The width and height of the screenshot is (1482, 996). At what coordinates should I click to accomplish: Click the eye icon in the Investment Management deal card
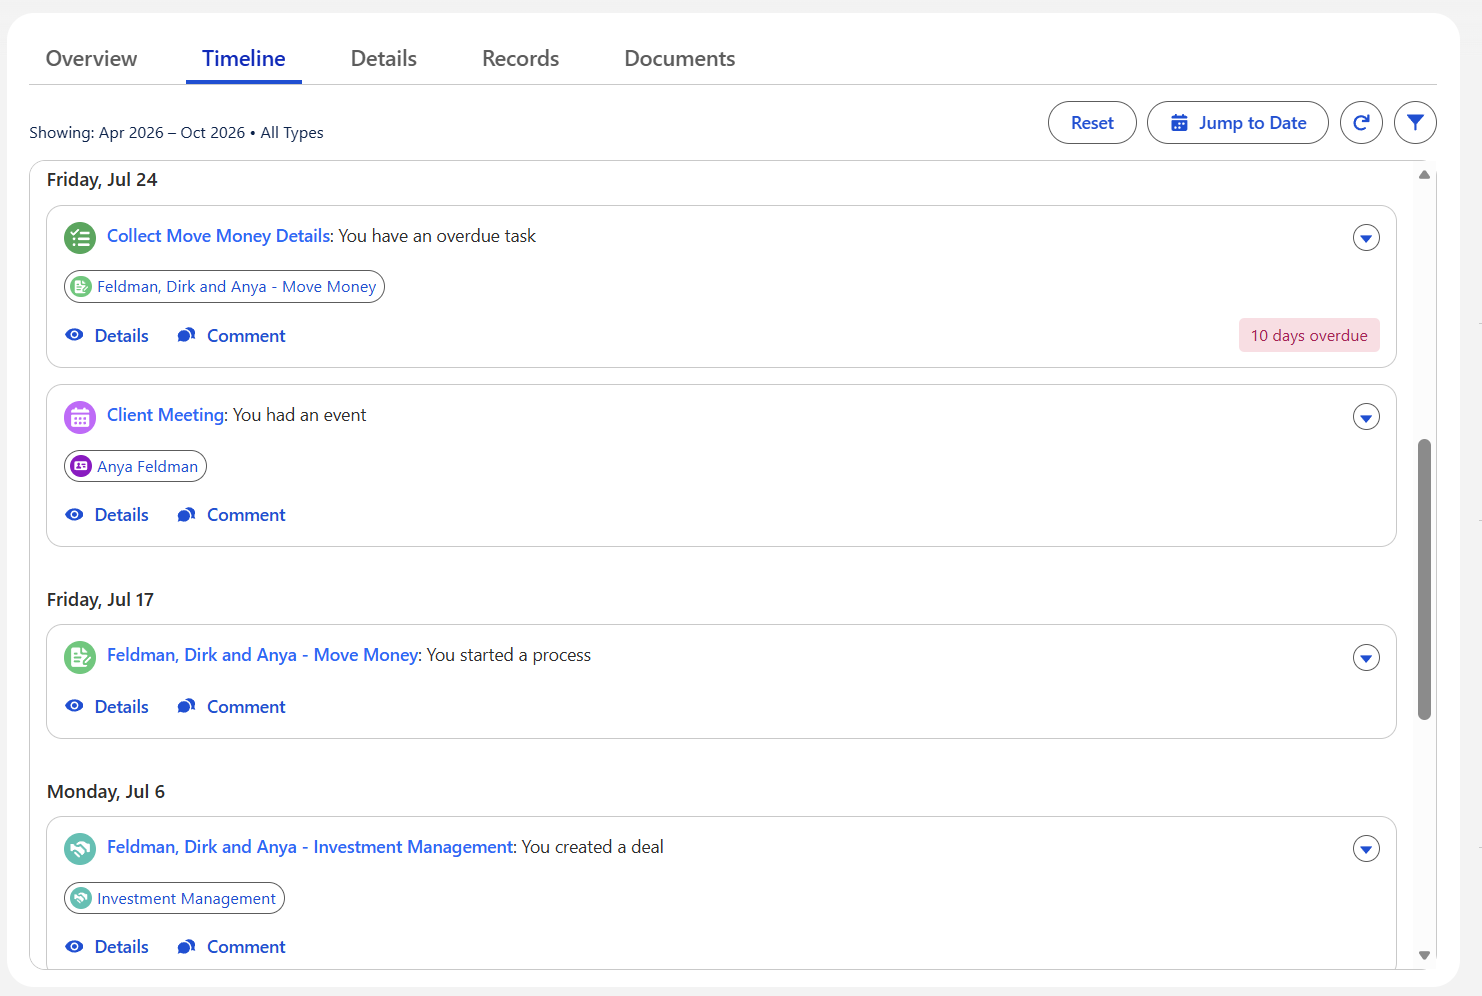(74, 946)
